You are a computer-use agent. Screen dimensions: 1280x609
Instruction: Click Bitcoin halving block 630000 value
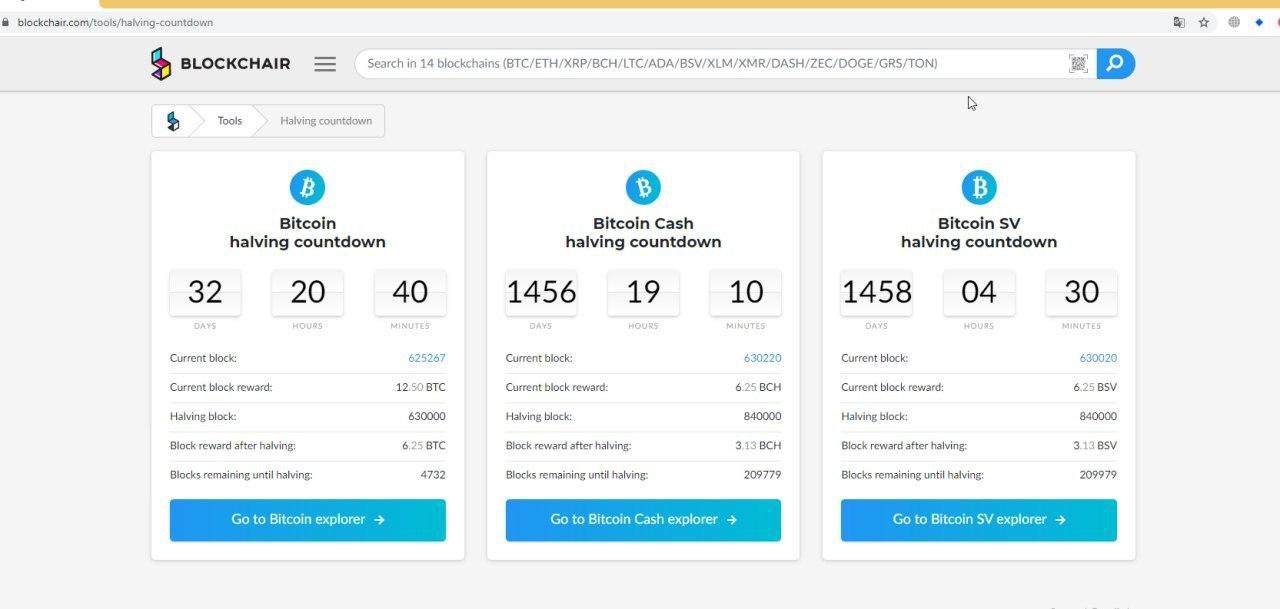click(x=427, y=416)
